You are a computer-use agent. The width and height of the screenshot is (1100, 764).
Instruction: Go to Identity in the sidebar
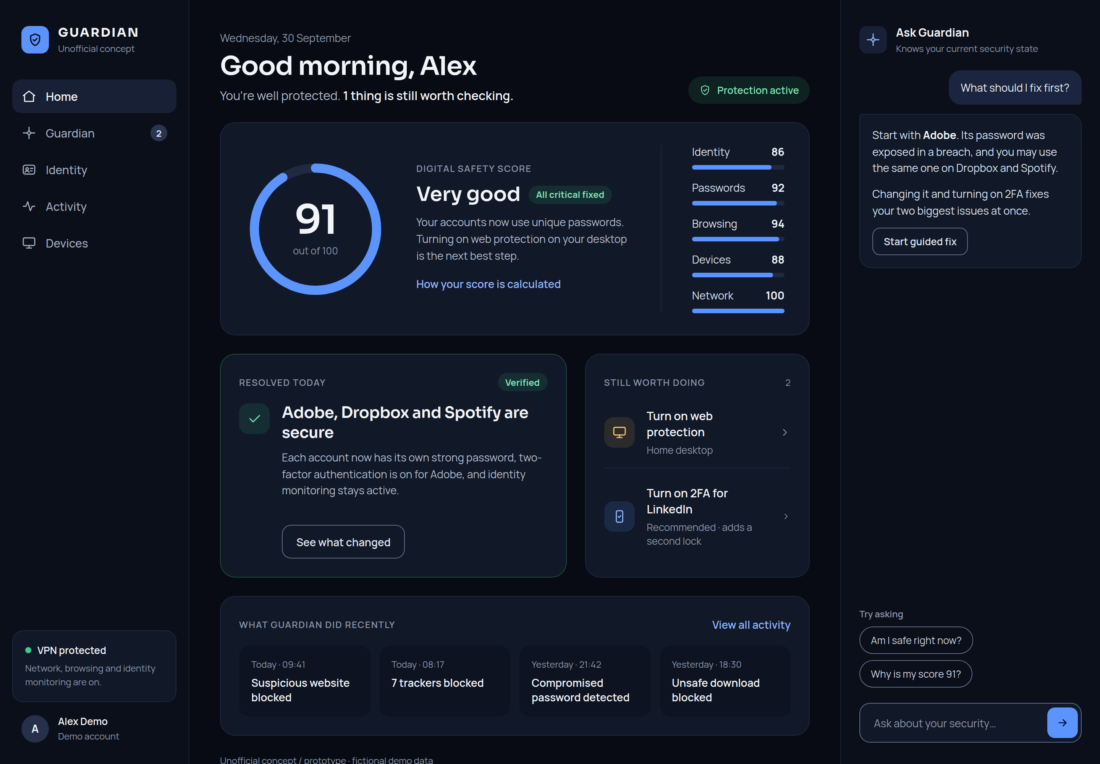(94, 170)
